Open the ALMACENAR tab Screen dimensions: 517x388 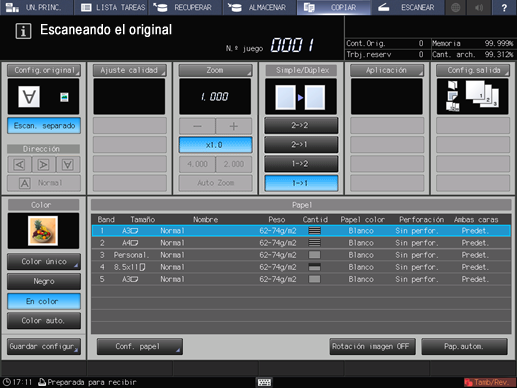[x=260, y=7]
